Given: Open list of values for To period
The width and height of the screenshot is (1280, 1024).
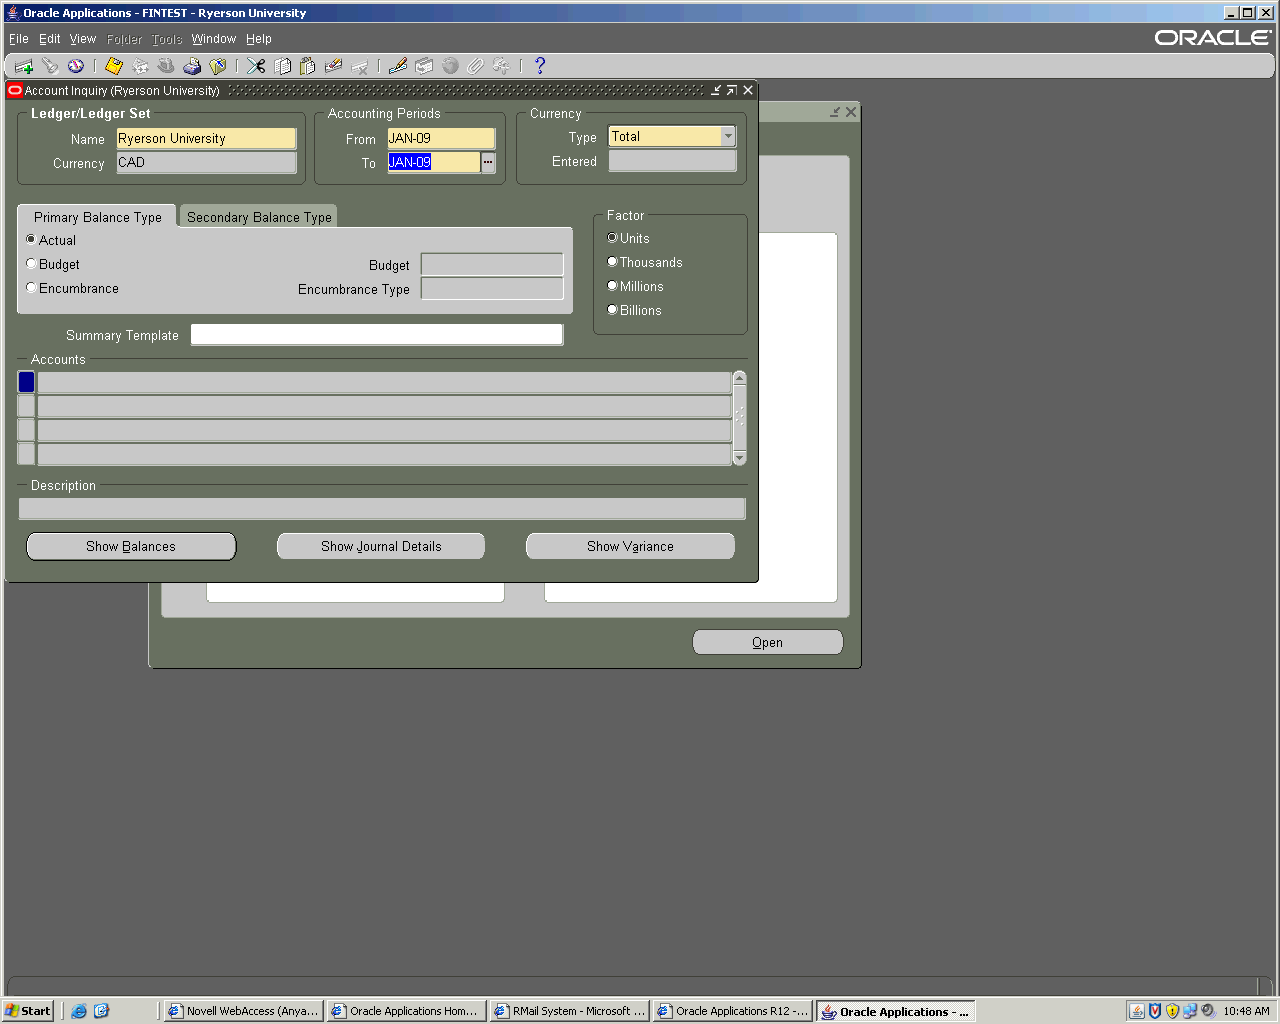Looking at the screenshot, I should coord(488,162).
